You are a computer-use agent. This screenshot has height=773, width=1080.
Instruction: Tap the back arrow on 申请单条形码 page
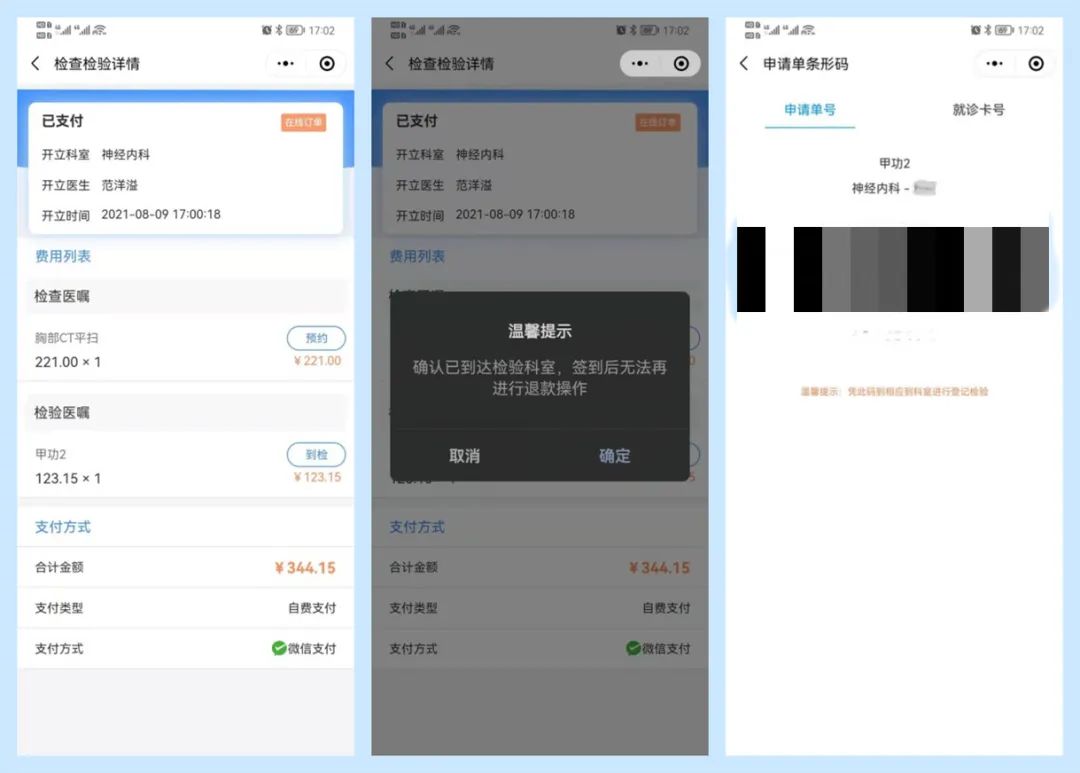pos(743,63)
